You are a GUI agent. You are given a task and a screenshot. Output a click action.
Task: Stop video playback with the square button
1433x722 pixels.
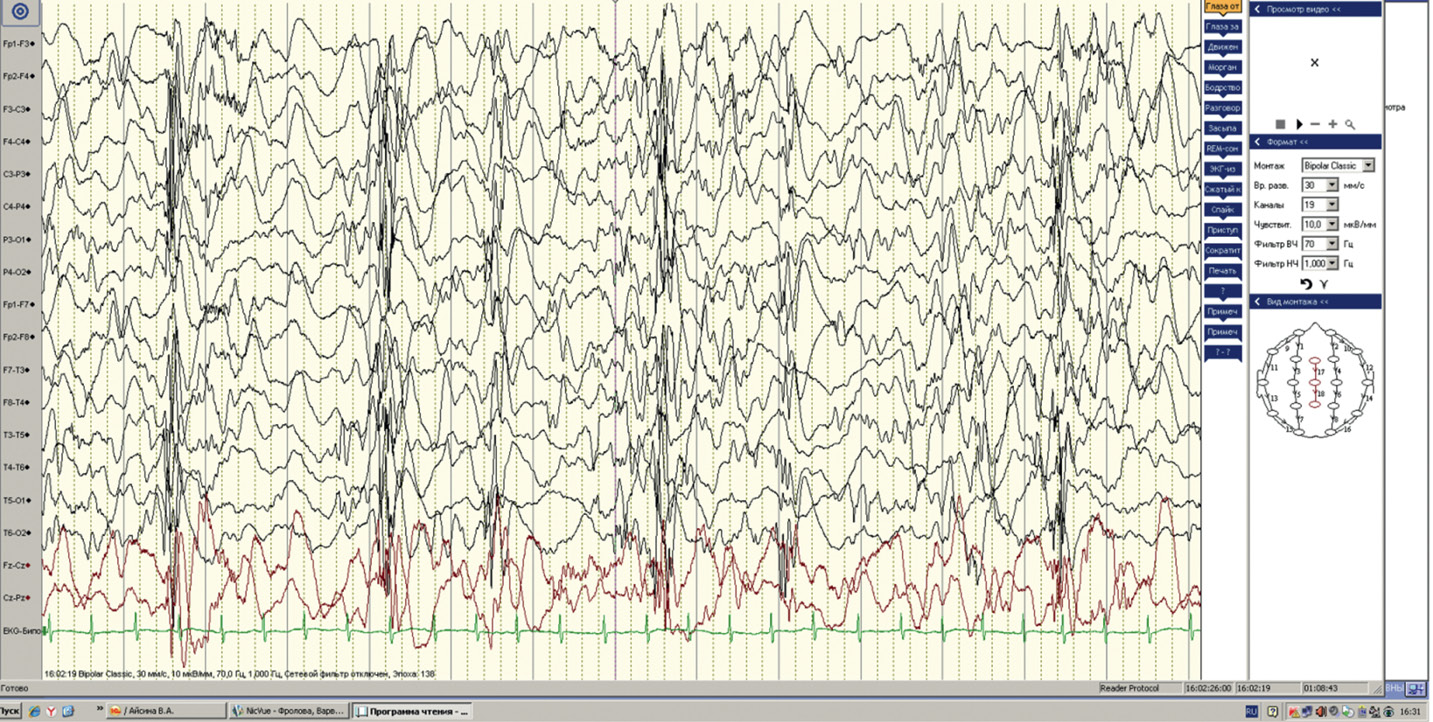pos(1280,124)
